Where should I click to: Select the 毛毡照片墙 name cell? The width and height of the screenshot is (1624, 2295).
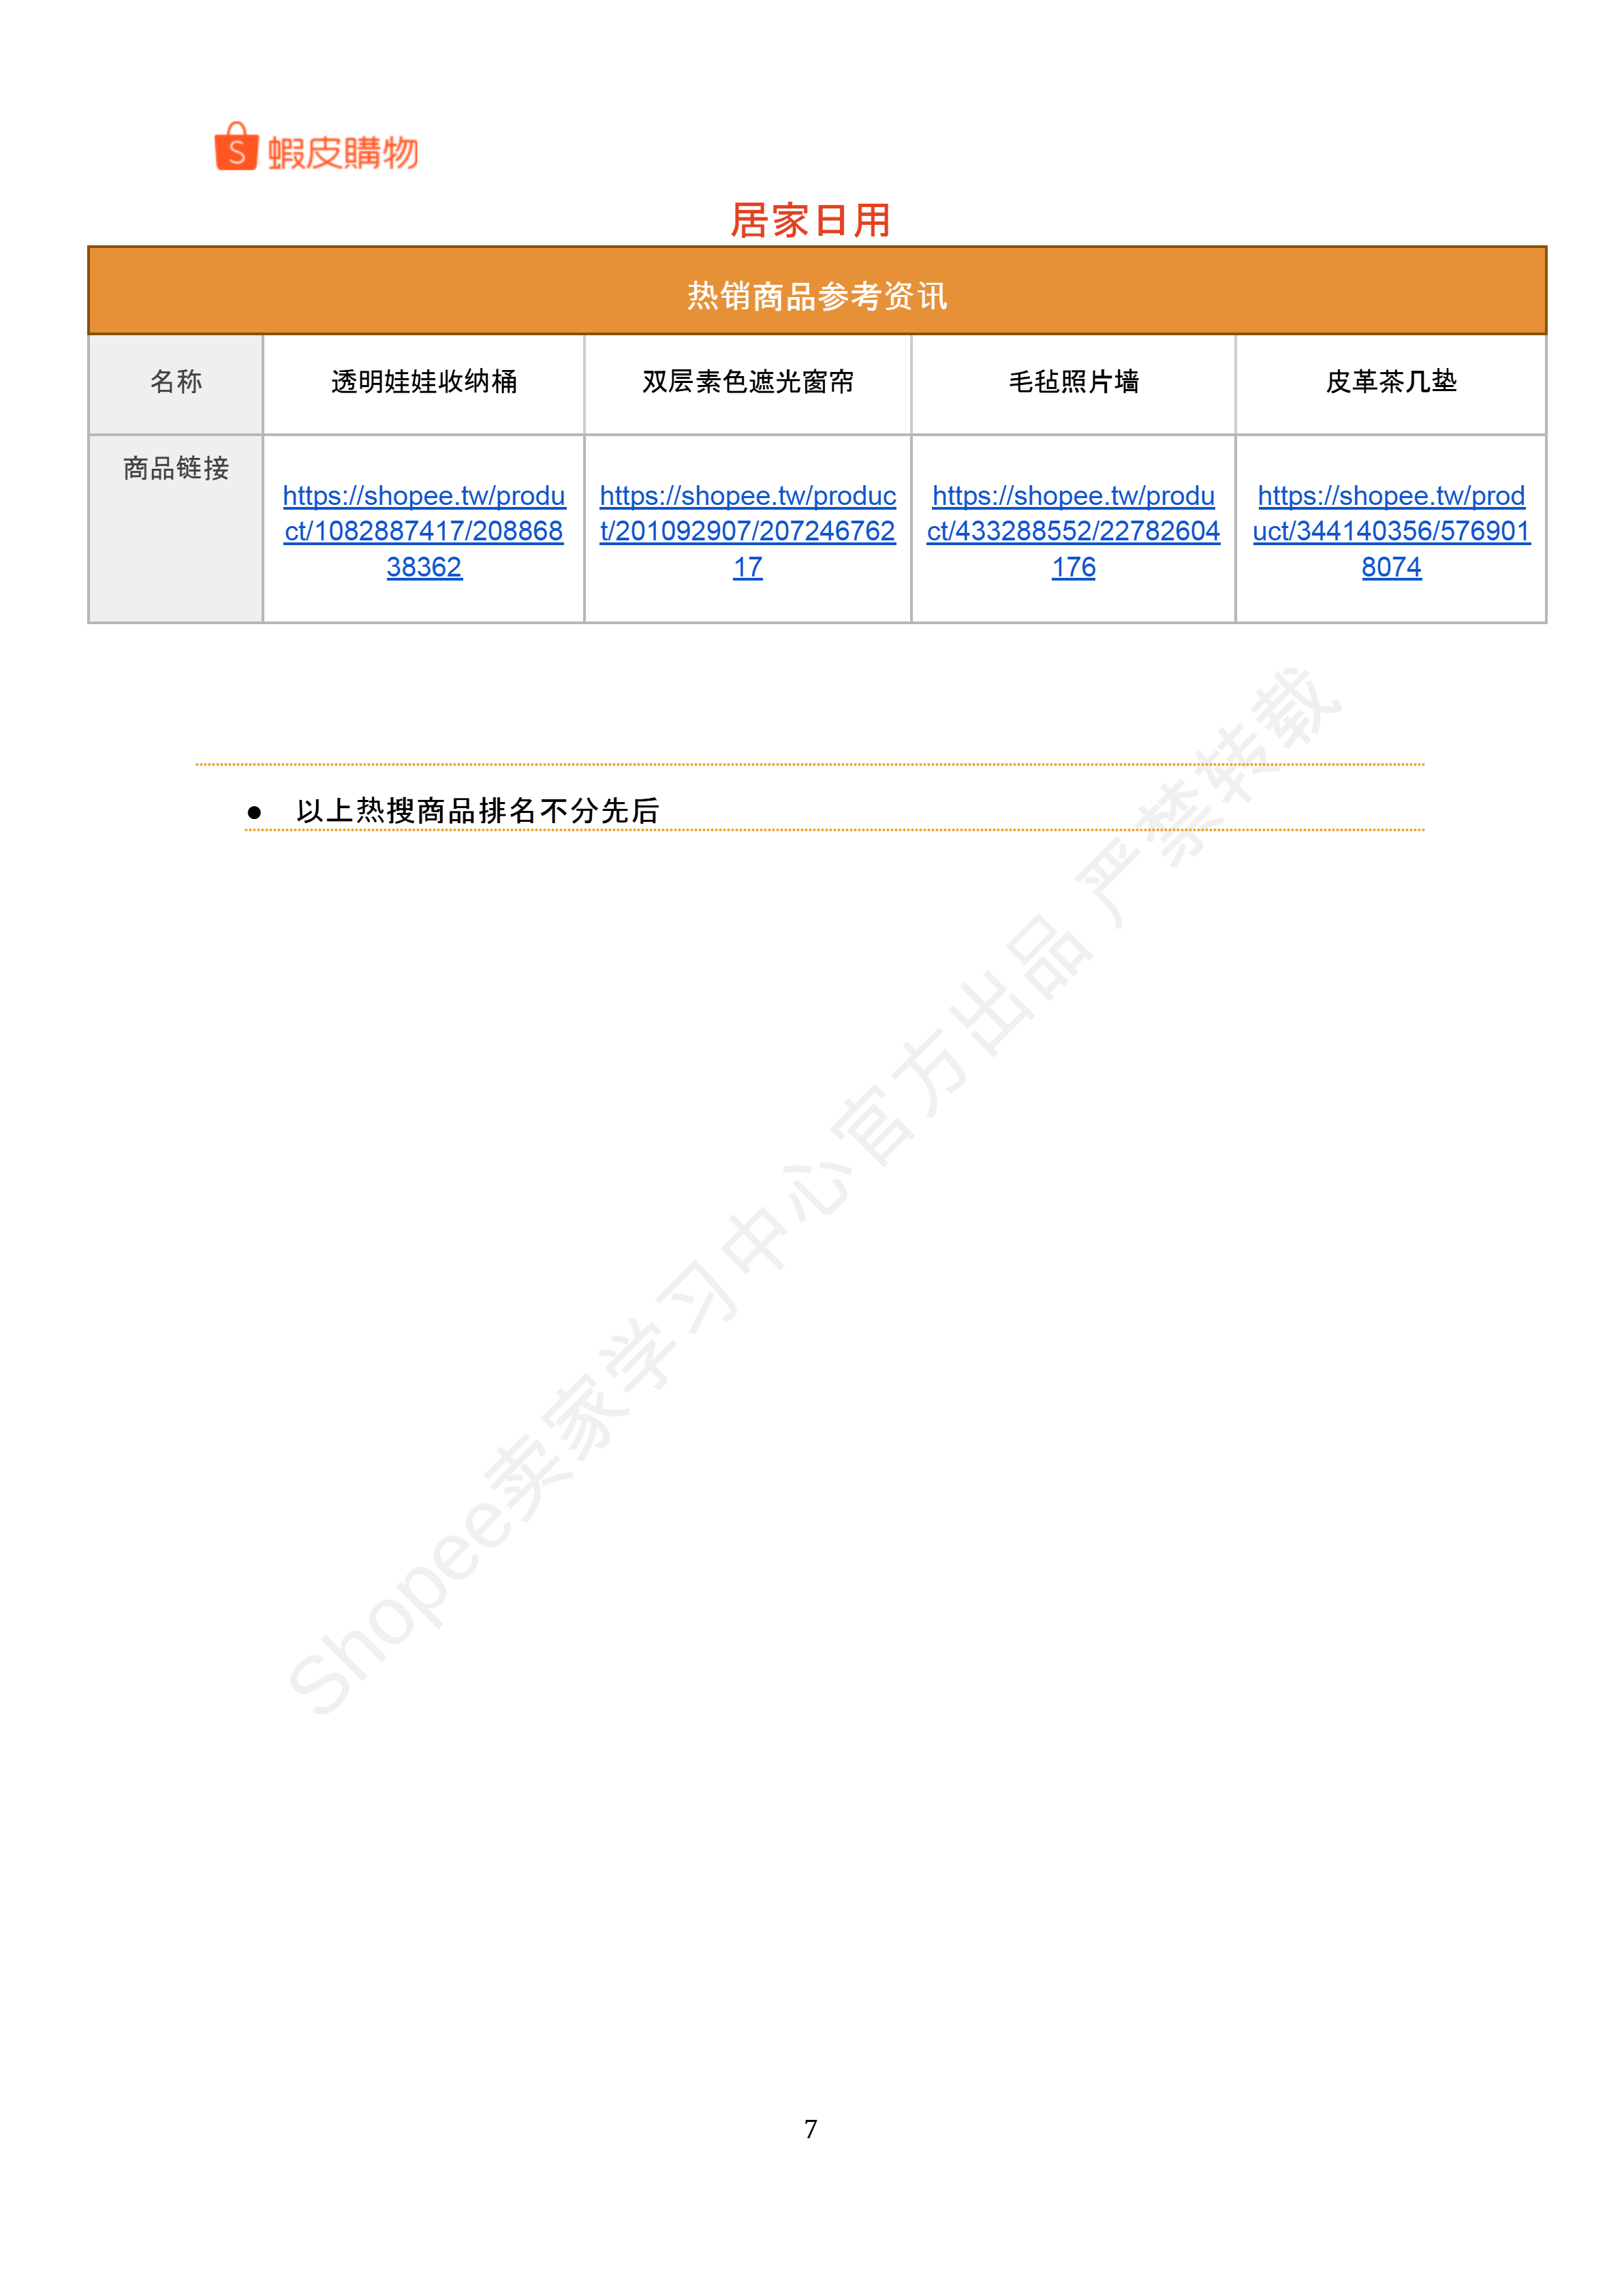coord(1073,384)
